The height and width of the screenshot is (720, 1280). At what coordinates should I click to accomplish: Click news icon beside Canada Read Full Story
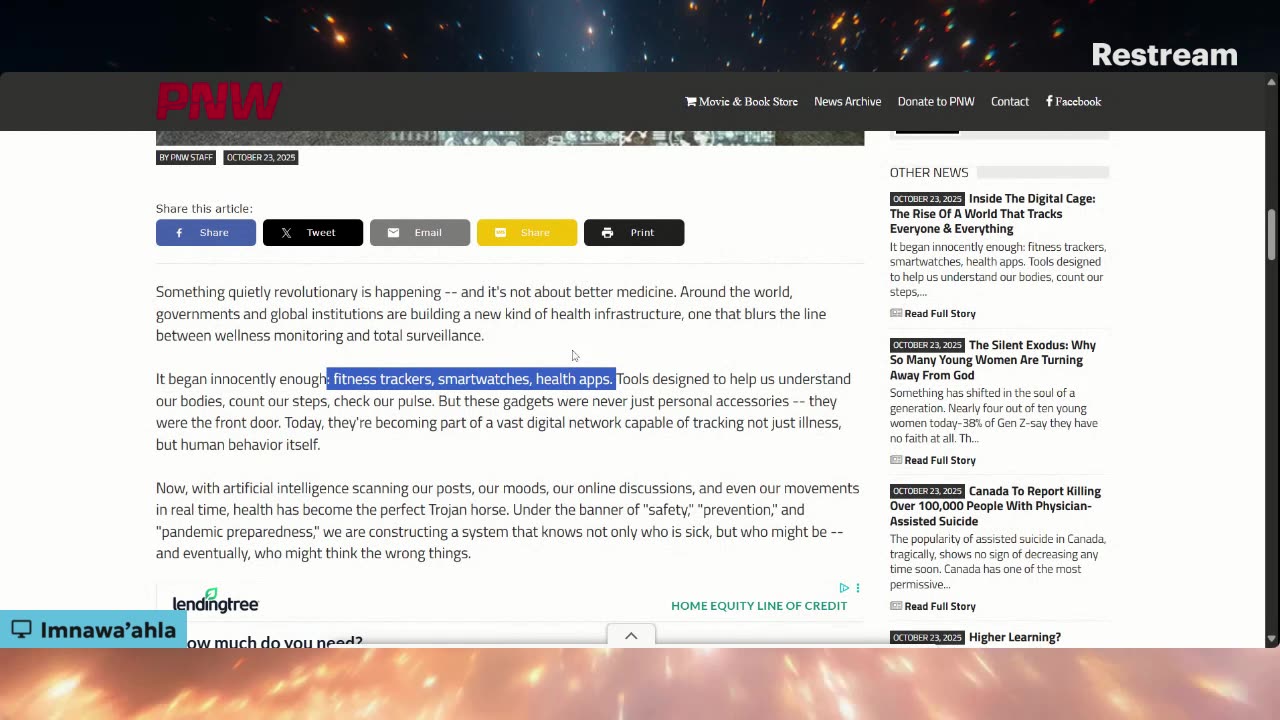coord(896,606)
